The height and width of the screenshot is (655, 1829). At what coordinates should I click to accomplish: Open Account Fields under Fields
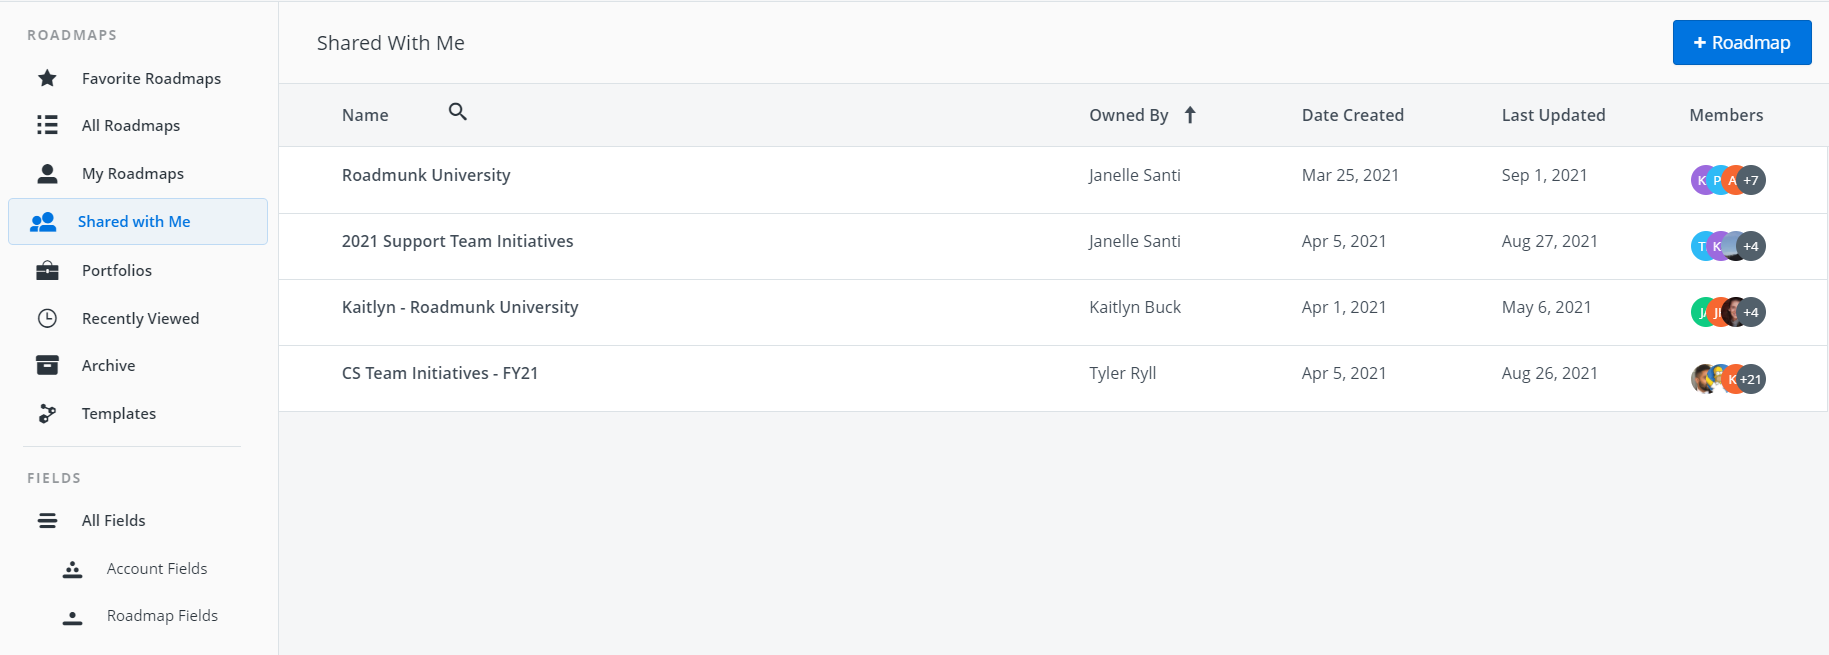pos(157,568)
